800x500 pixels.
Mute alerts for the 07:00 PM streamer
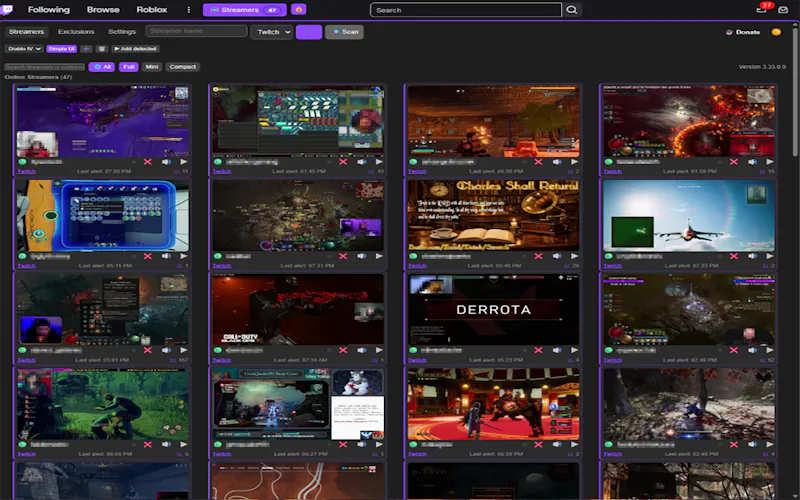(x=166, y=162)
